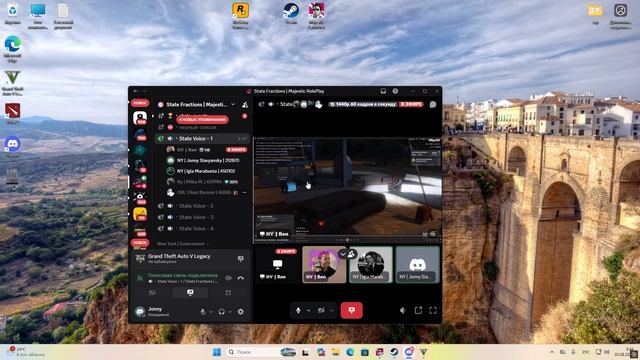640x360 pixels.
Task: Select State Voice - 1 channel
Action: 202,139
